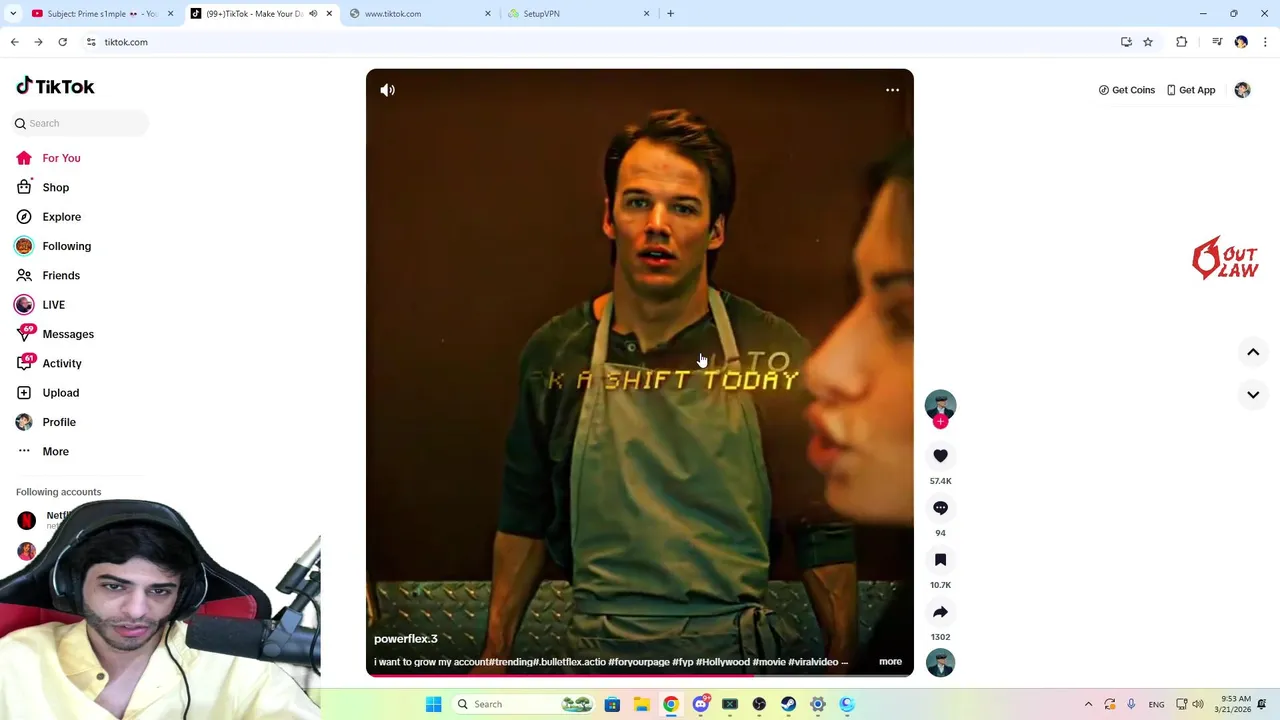Go forward in the browser
The image size is (1280, 720).
38,42
